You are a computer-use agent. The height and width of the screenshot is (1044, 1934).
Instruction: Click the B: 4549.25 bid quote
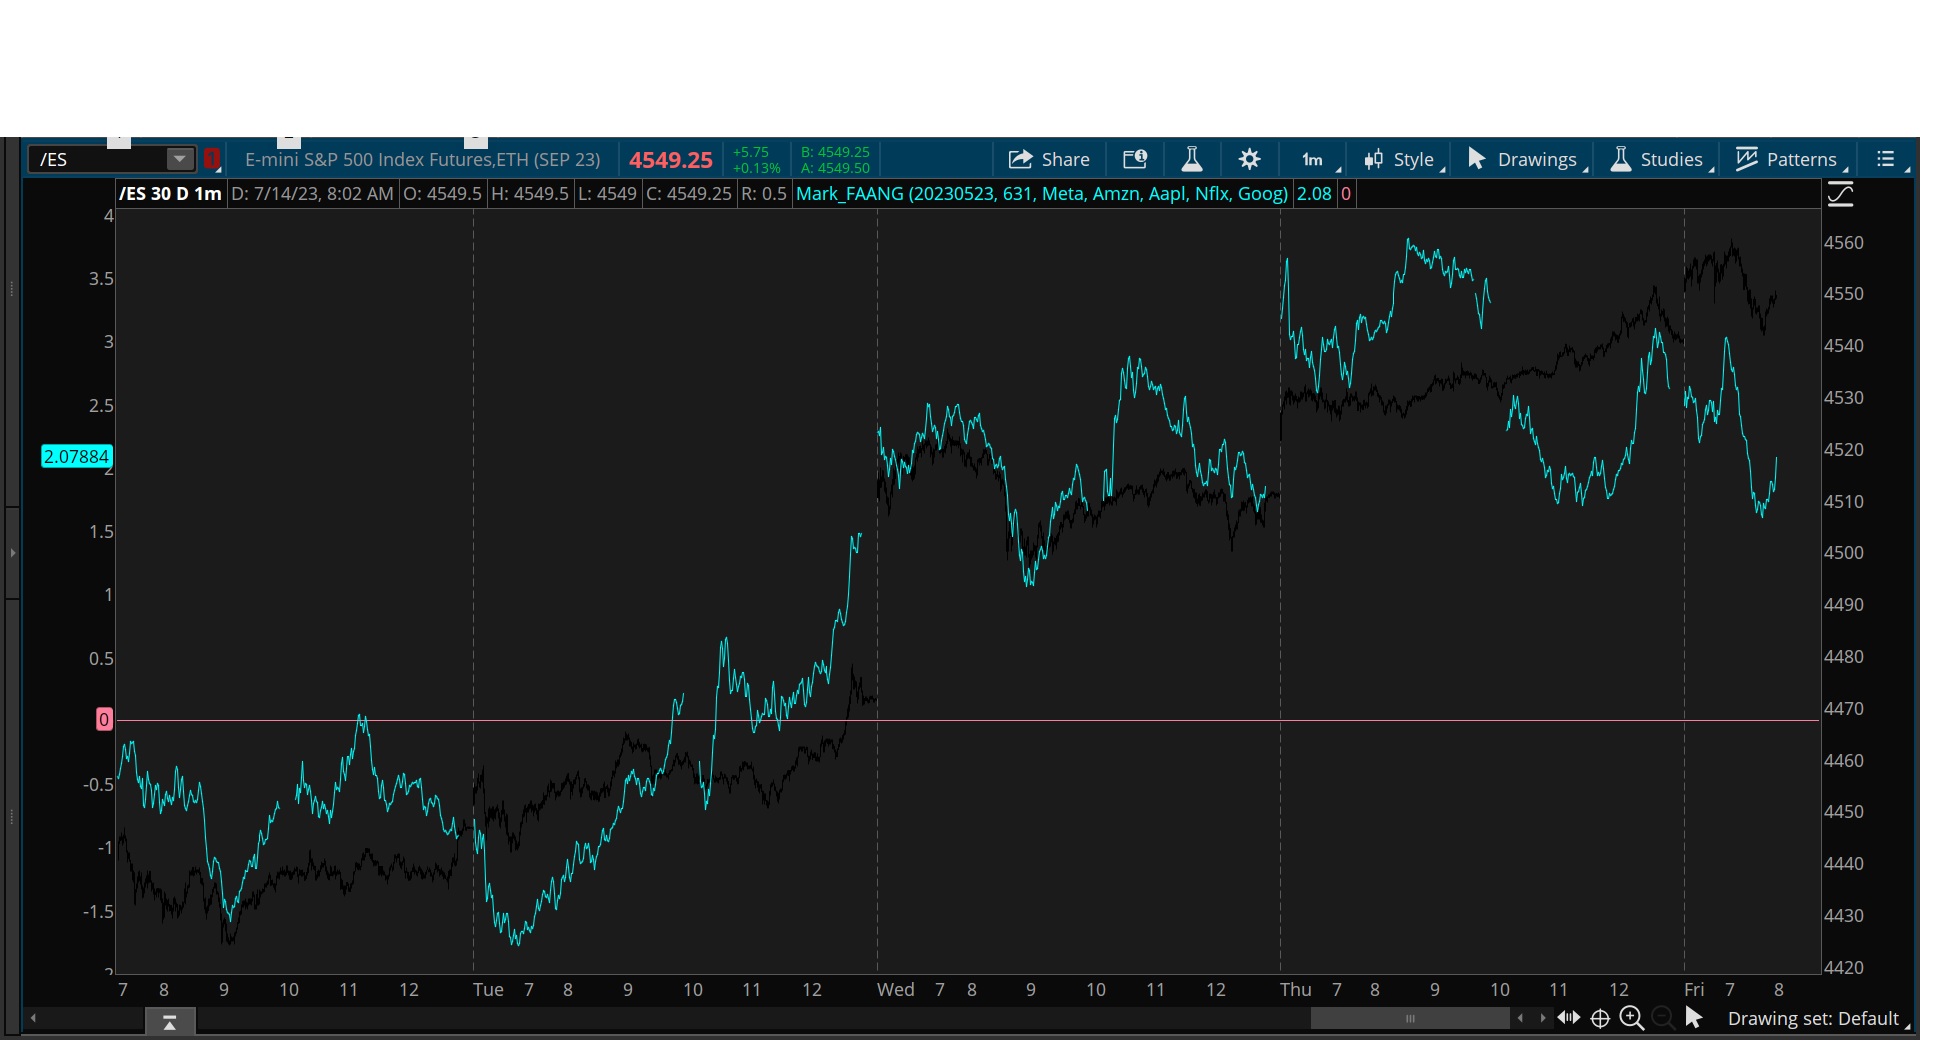(x=835, y=152)
